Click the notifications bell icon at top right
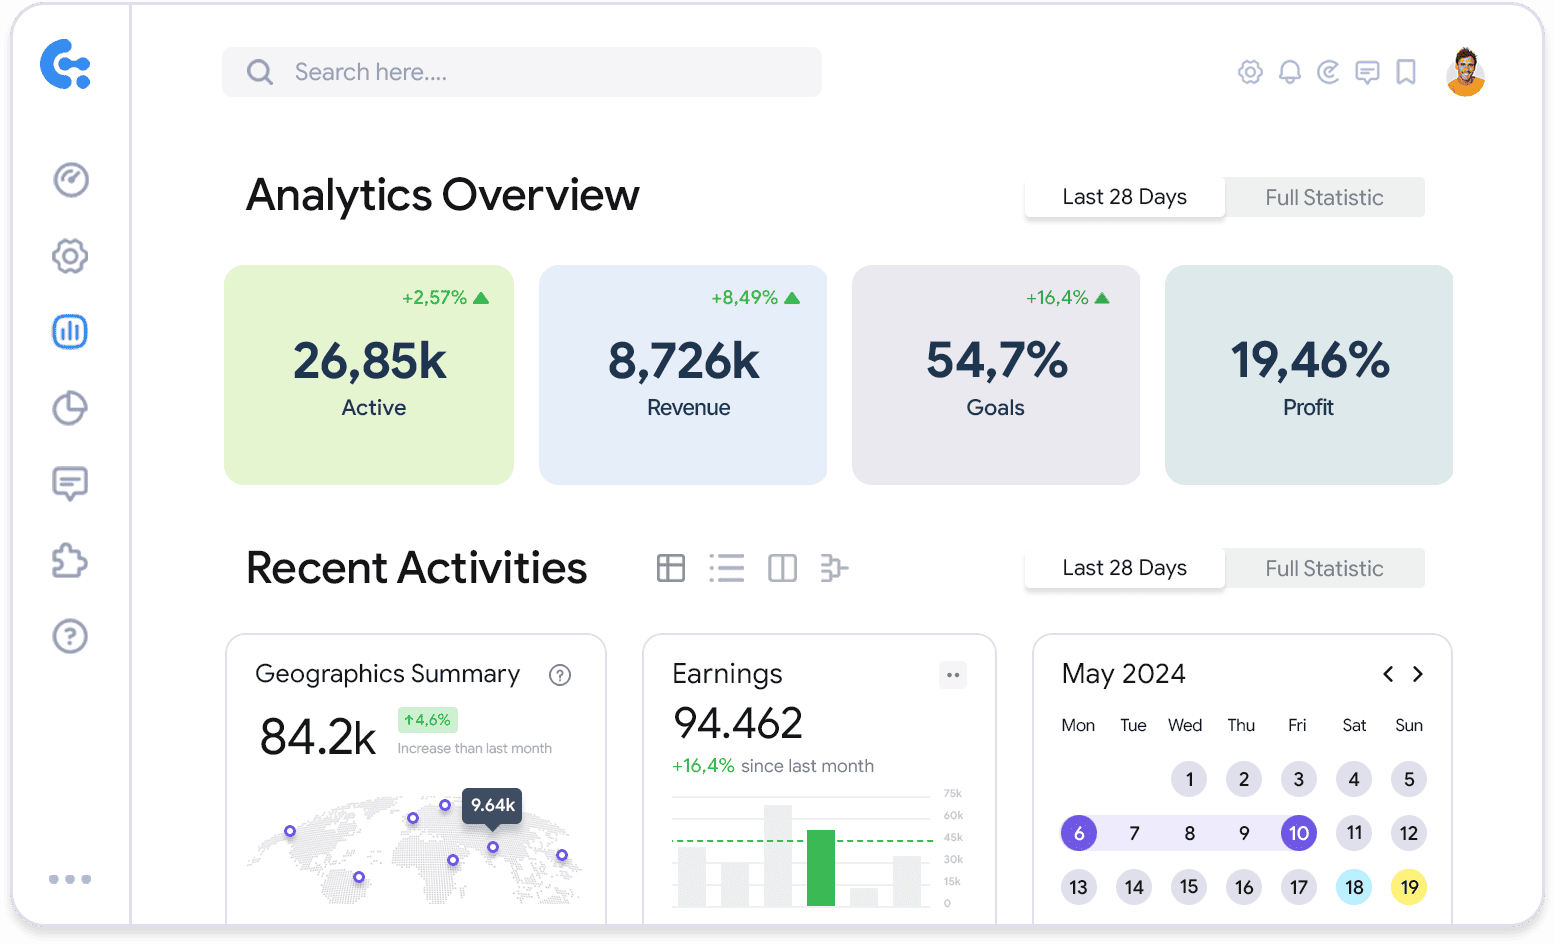1555x945 pixels. tap(1289, 72)
